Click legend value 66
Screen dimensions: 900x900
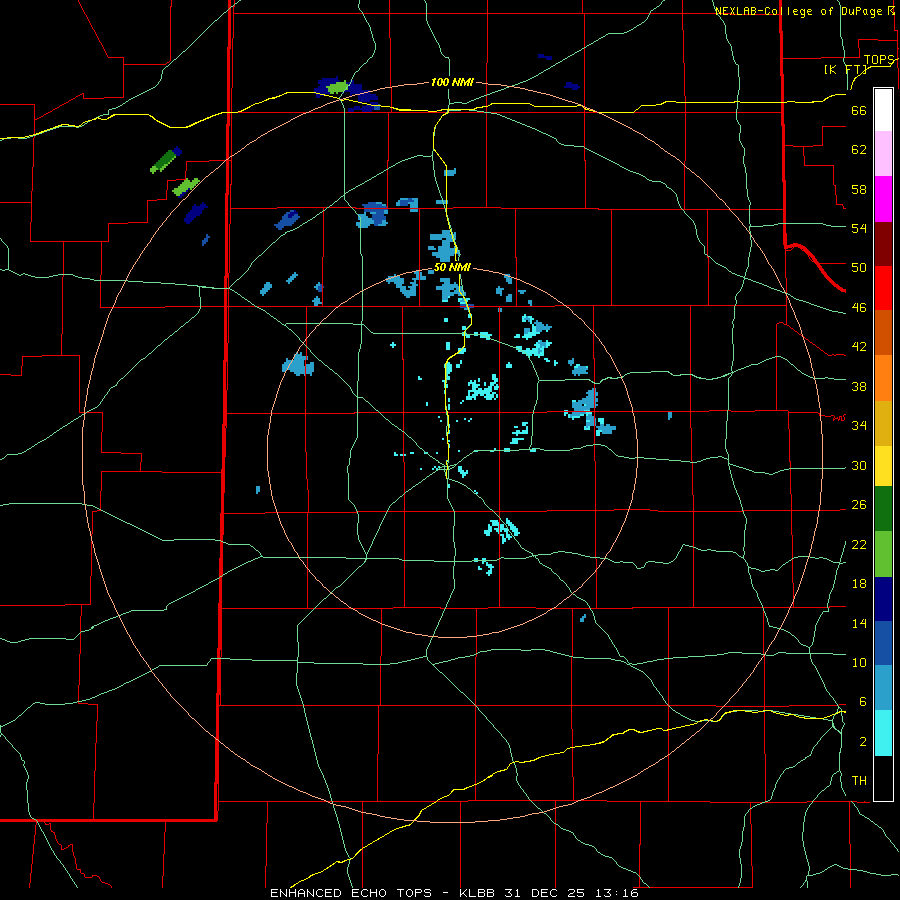(x=859, y=110)
